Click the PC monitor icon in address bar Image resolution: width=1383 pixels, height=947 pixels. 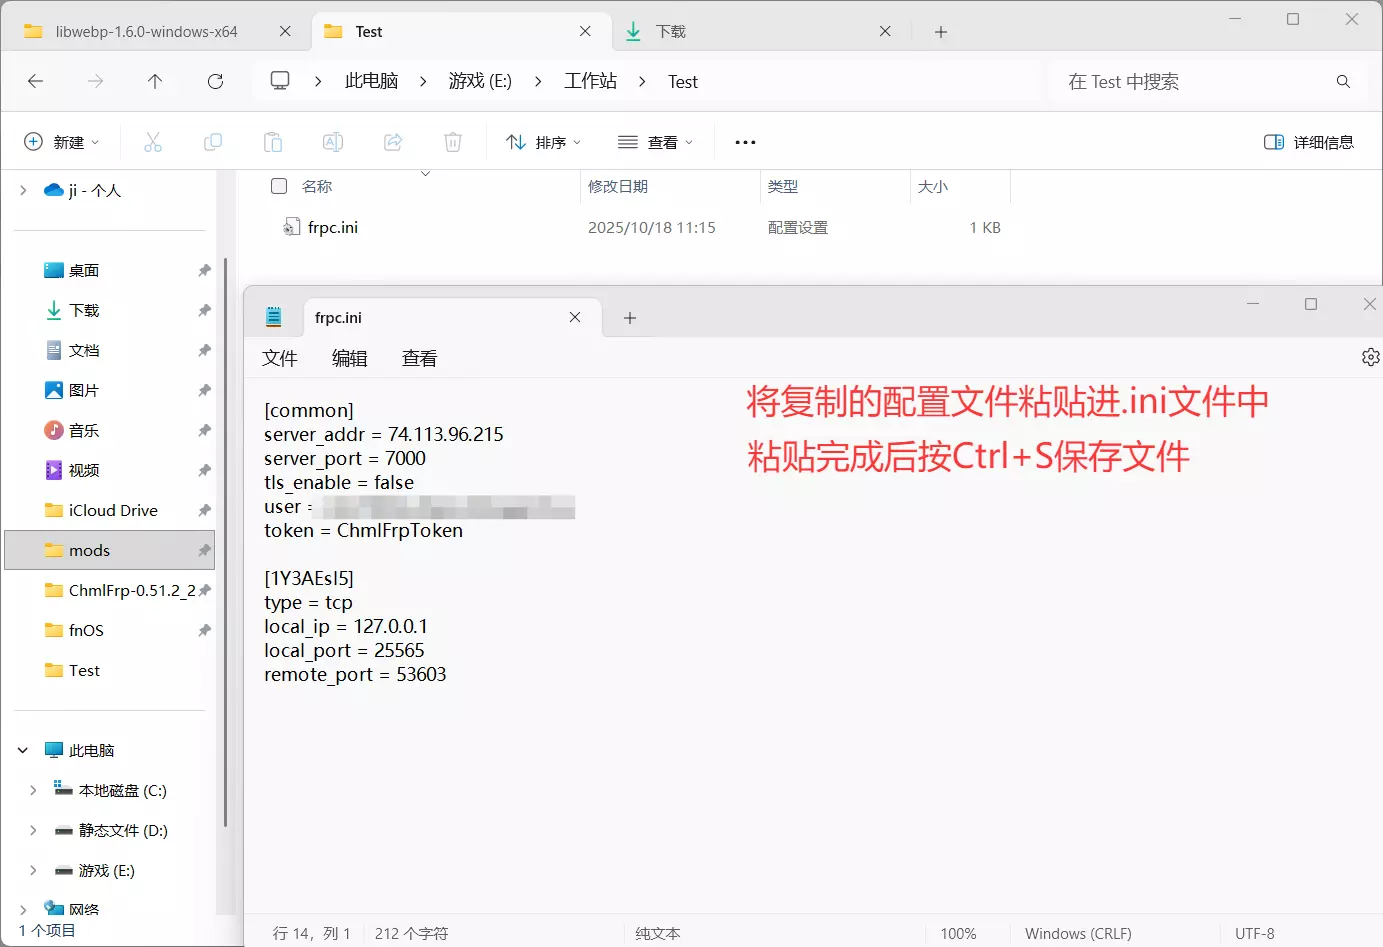click(x=280, y=81)
